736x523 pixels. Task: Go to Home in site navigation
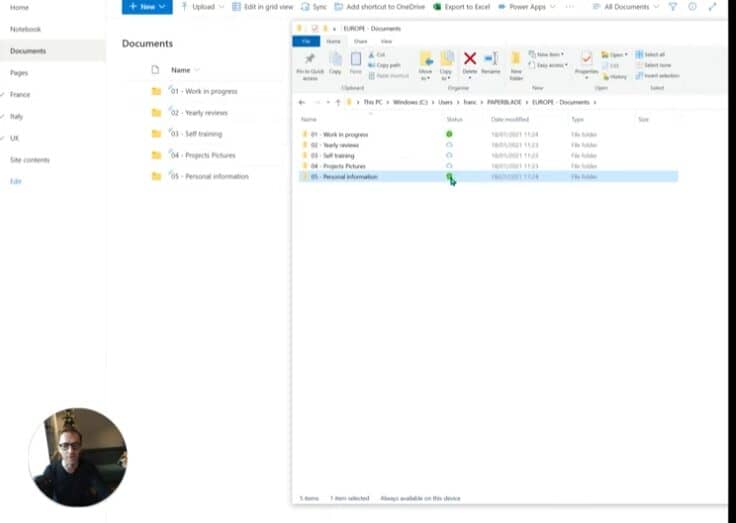click(x=19, y=8)
